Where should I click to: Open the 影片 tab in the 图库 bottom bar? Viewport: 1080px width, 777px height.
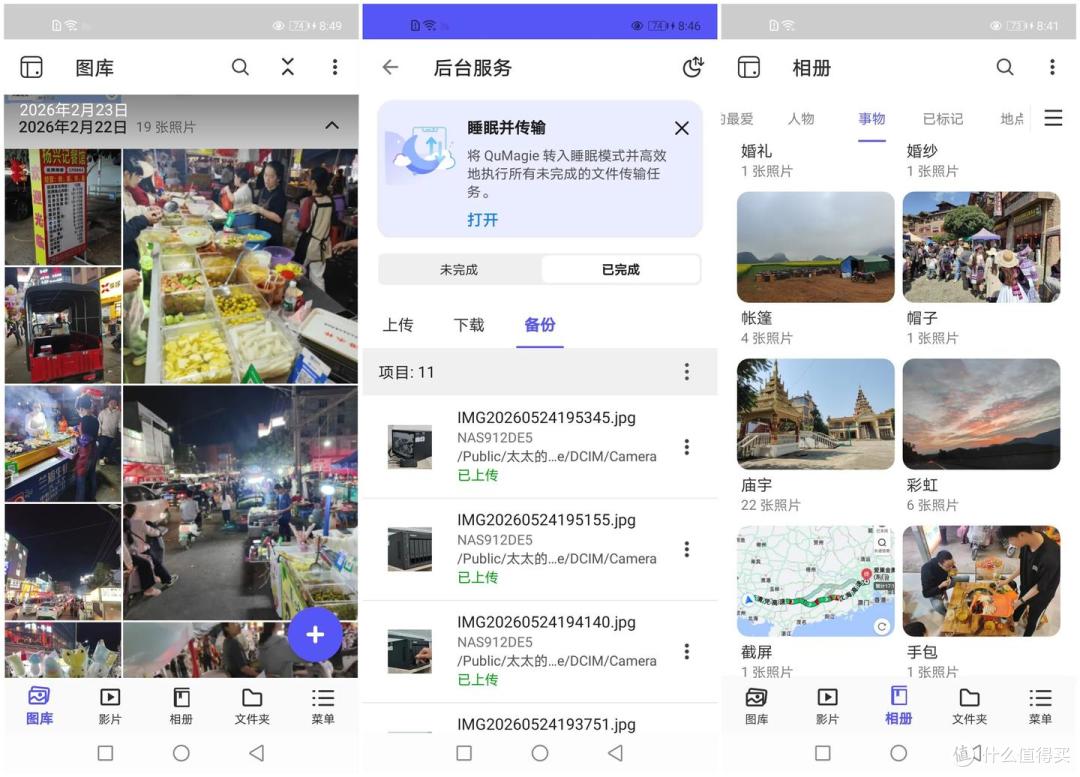pos(110,706)
